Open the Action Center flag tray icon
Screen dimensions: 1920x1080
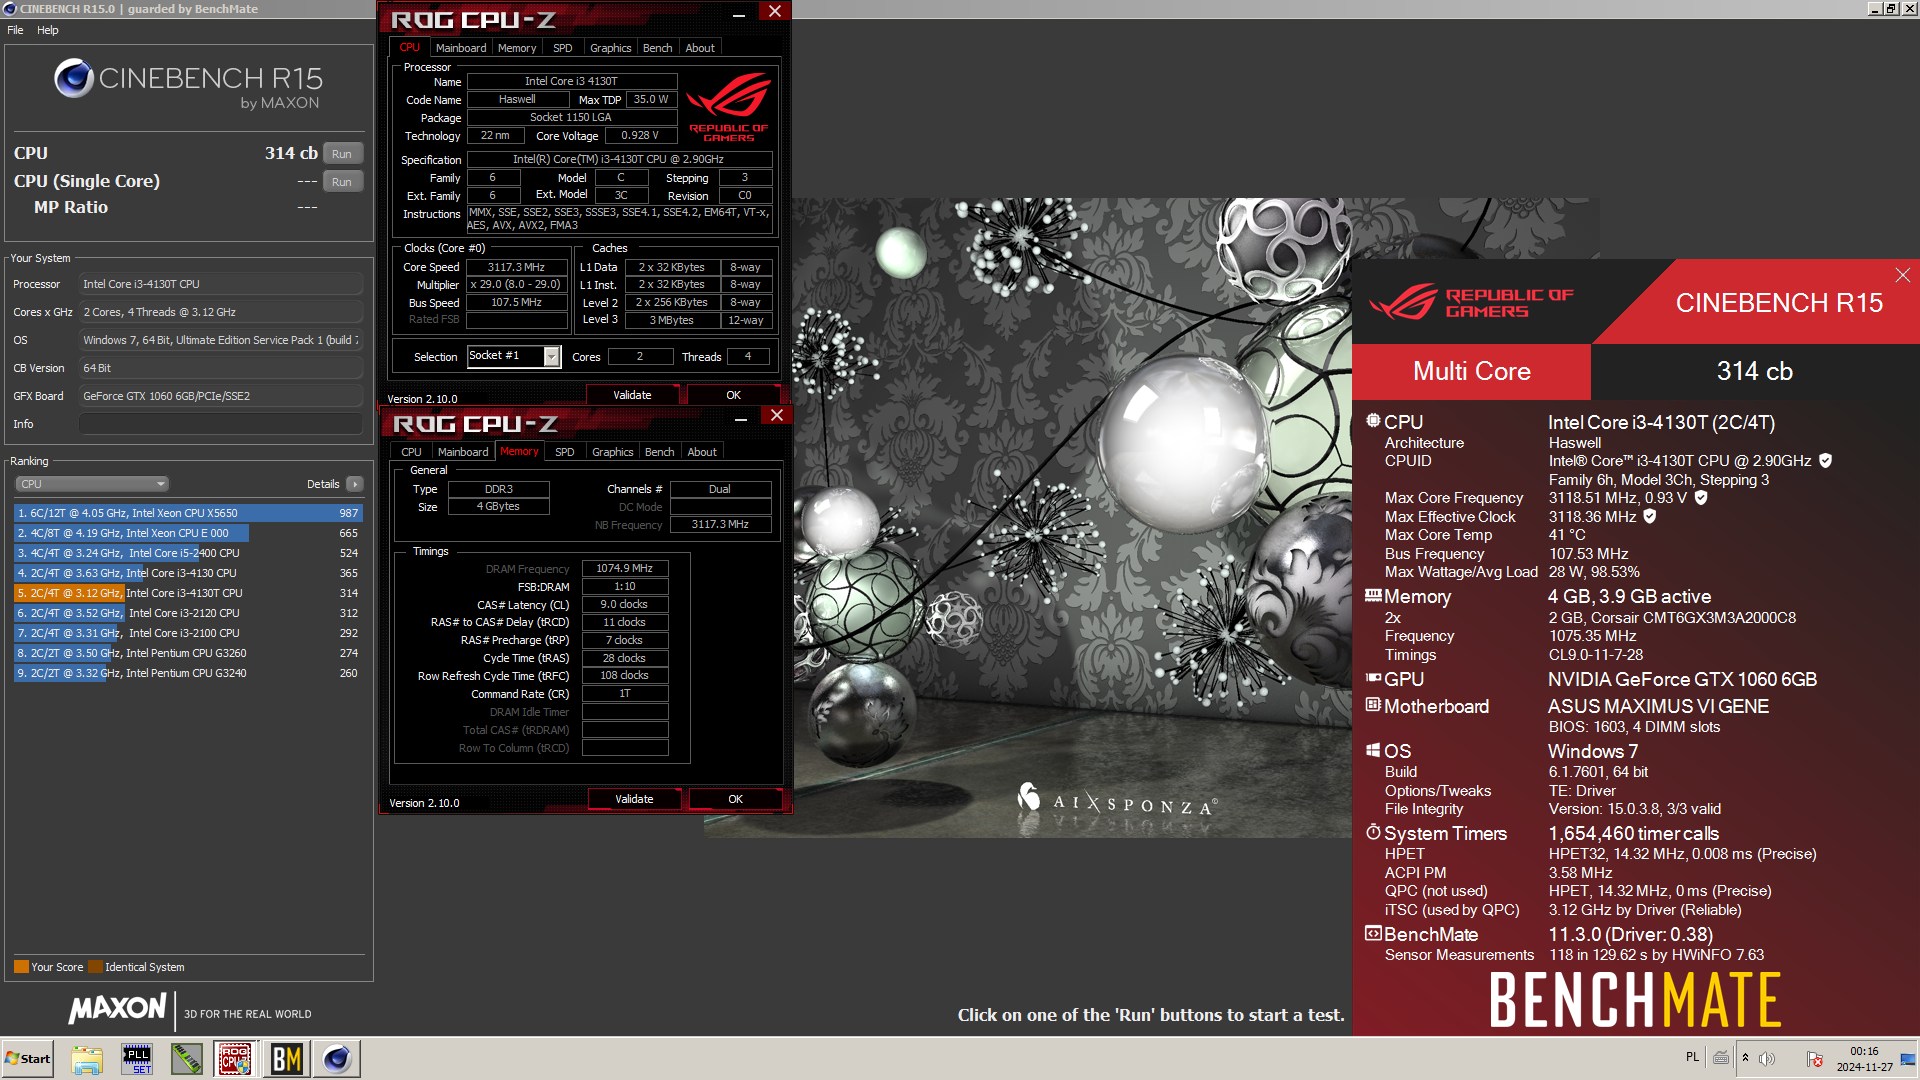(1814, 1058)
